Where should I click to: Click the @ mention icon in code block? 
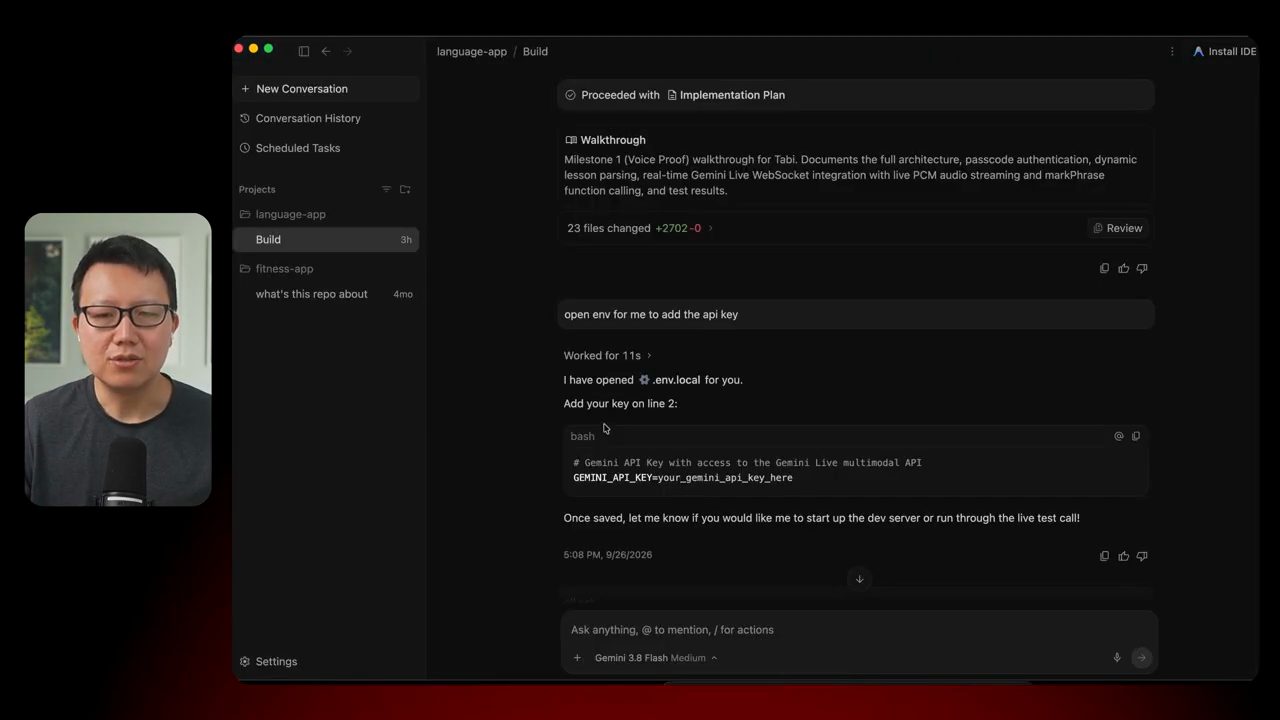point(1119,436)
